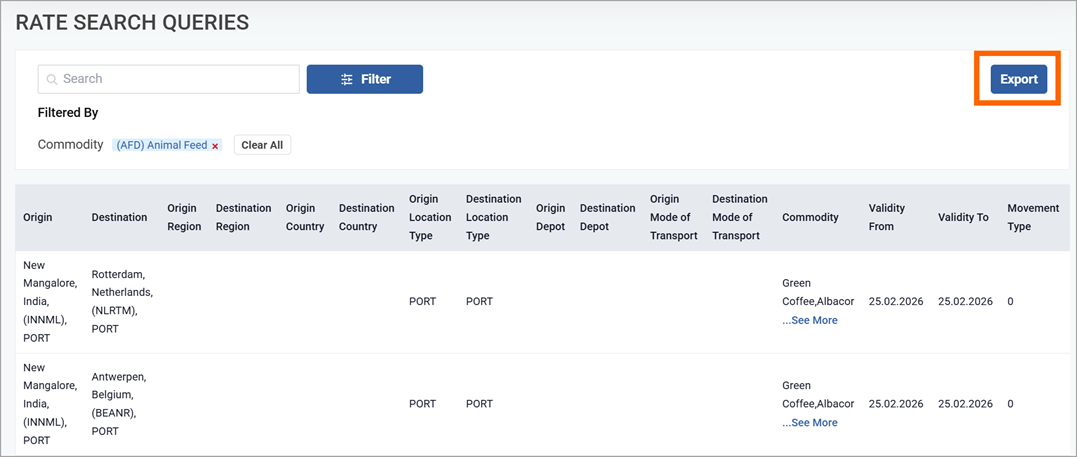Click the Origin Country column header
This screenshot has width=1077, height=457.
305,217
